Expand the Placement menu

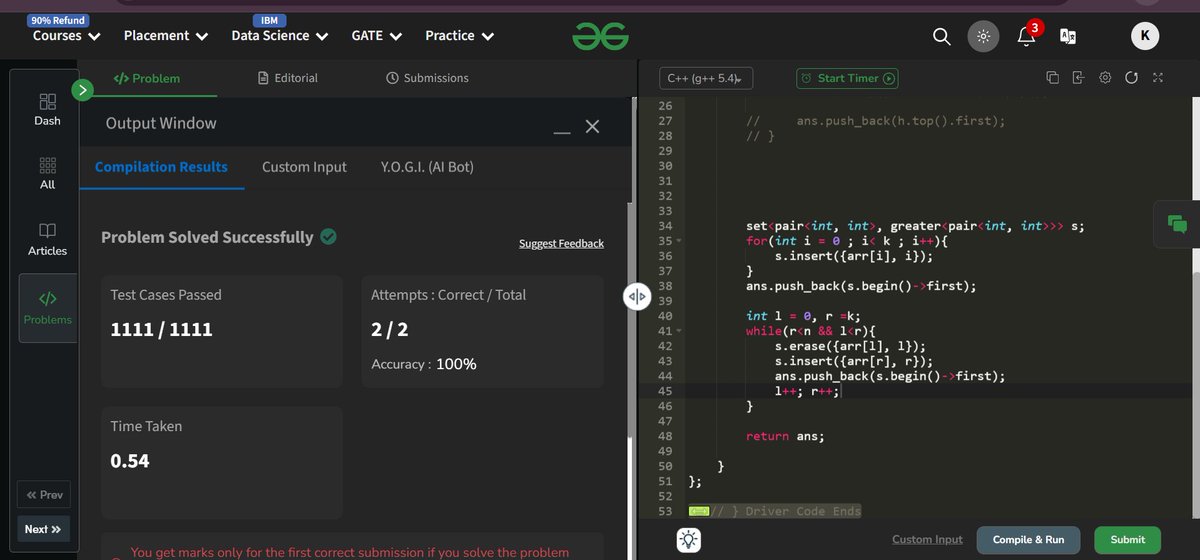tap(166, 36)
